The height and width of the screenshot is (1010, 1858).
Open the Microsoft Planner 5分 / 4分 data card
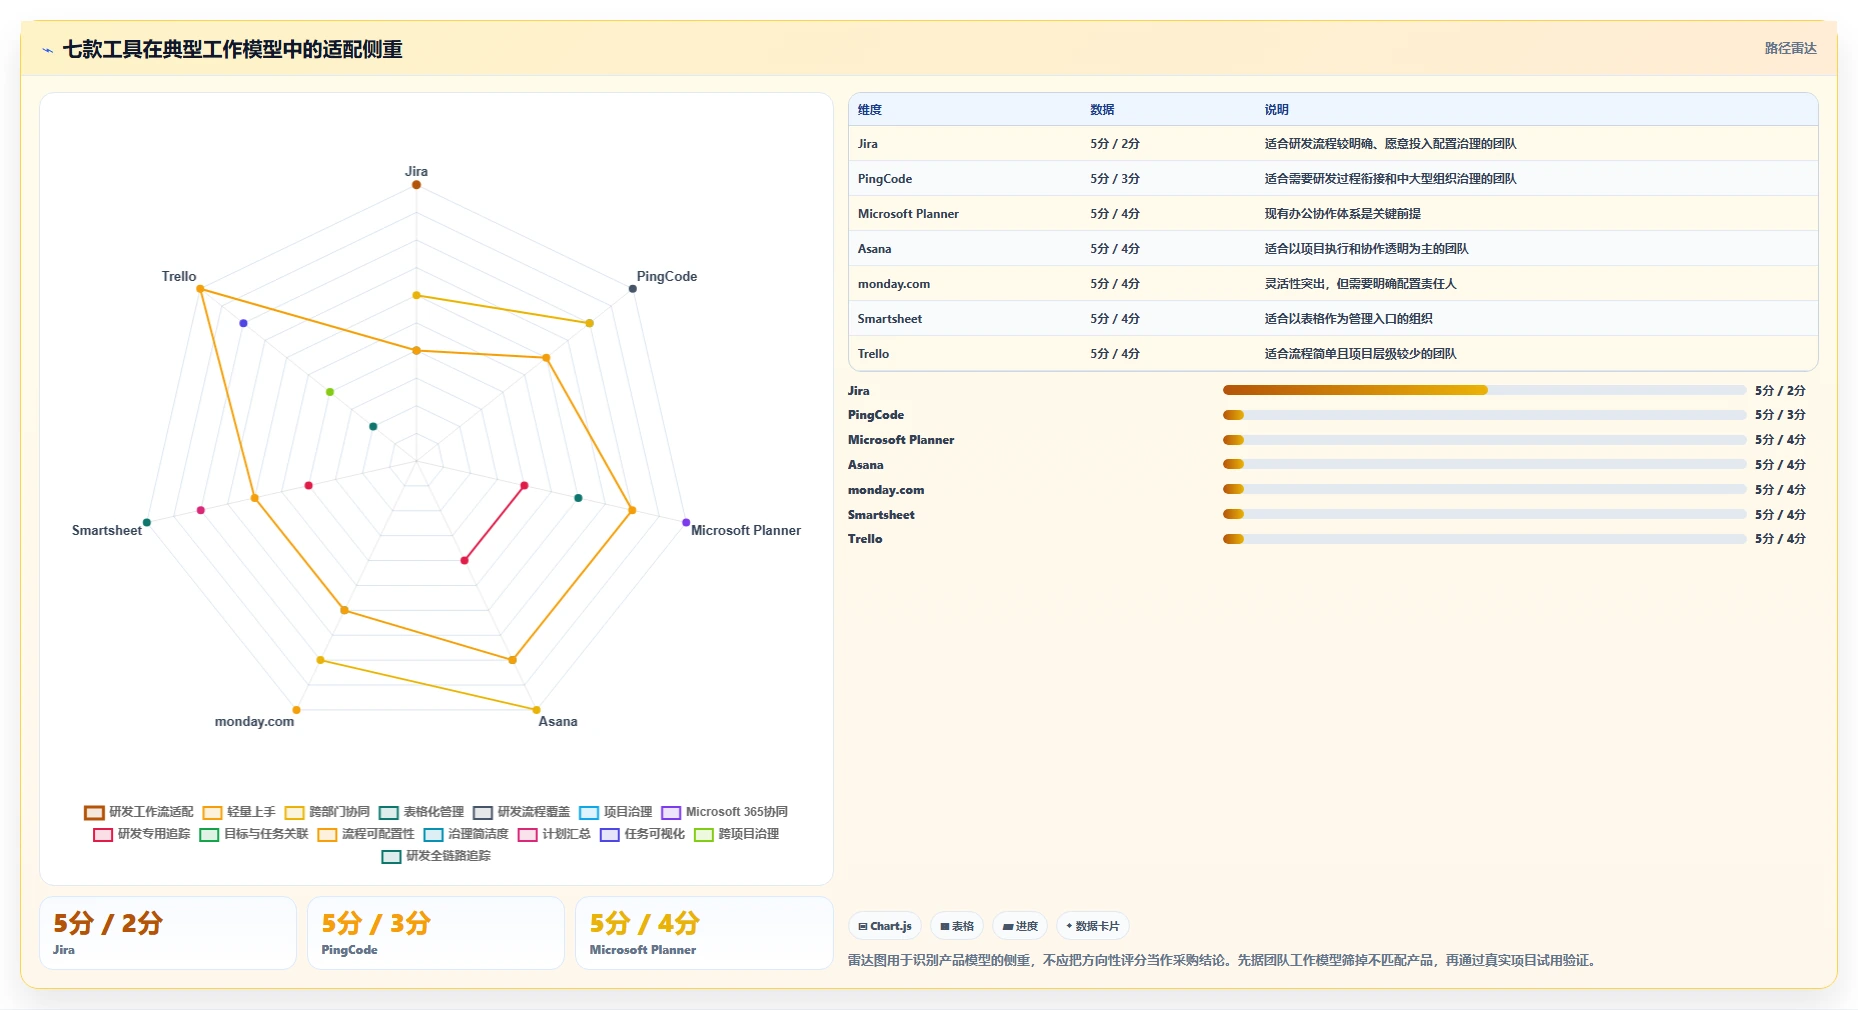[704, 933]
